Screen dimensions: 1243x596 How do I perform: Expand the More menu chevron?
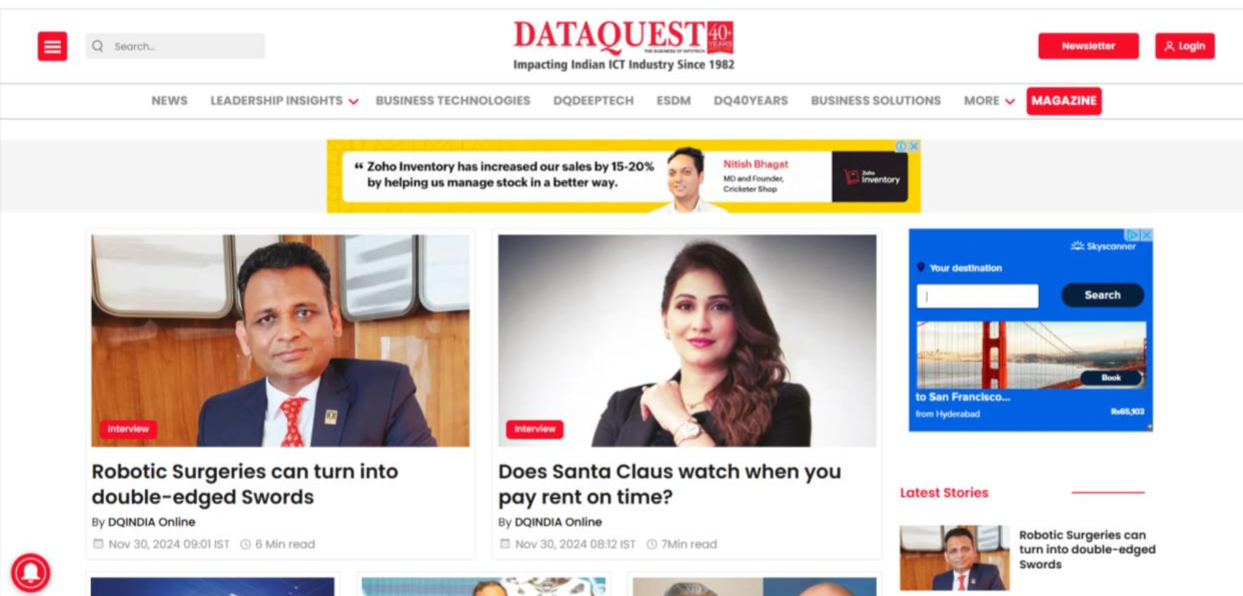[x=1010, y=101]
